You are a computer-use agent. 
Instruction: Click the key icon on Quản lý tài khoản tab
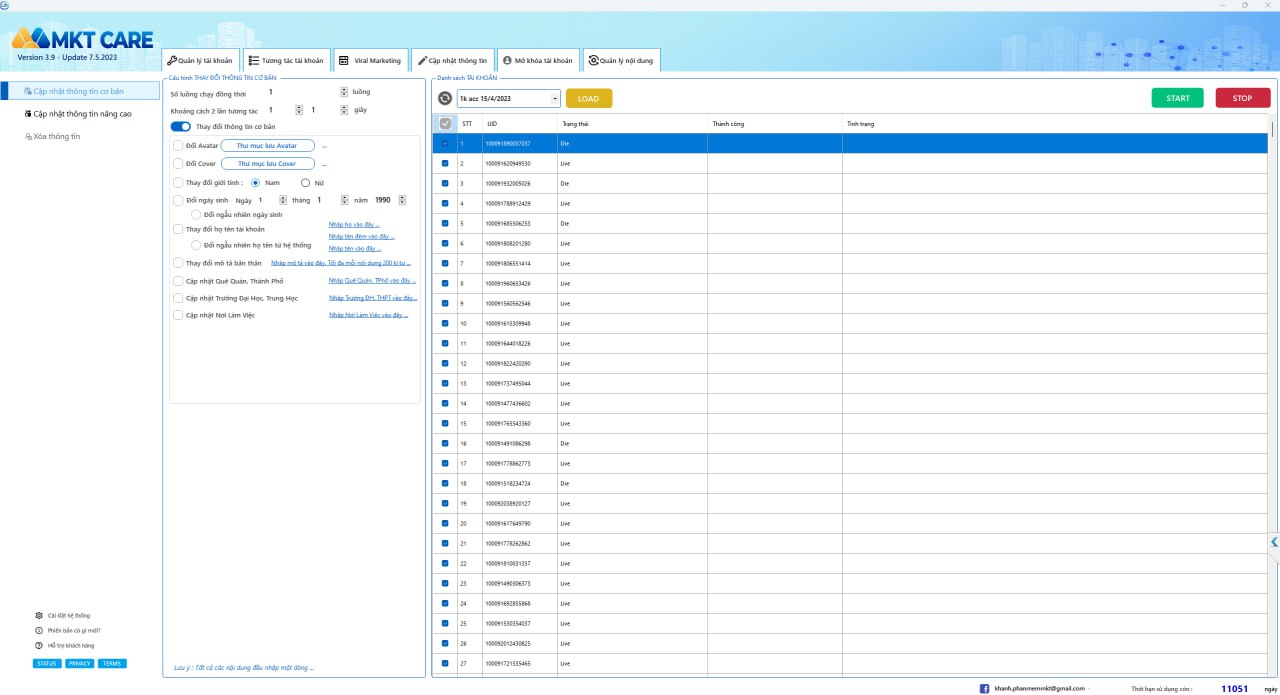171,60
